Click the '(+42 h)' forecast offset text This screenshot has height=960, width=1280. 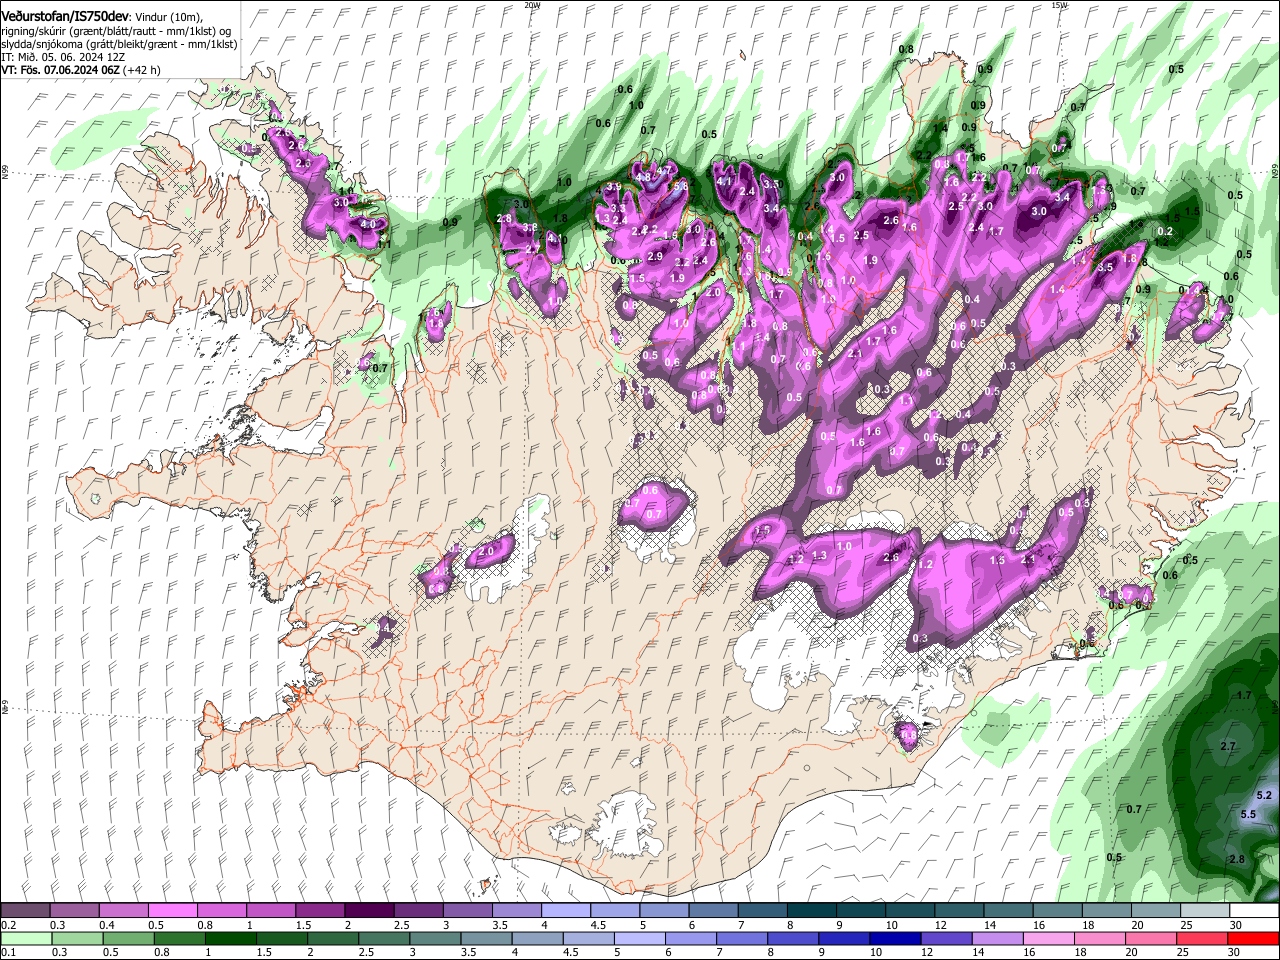[143, 70]
